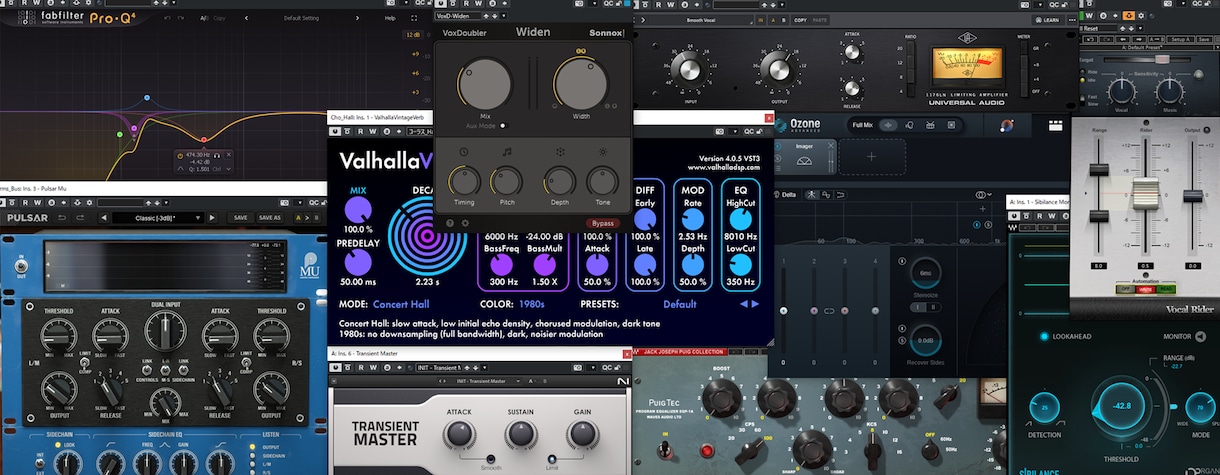Remove the Imager module in Ozone
This screenshot has height=475, width=1220.
click(830, 146)
